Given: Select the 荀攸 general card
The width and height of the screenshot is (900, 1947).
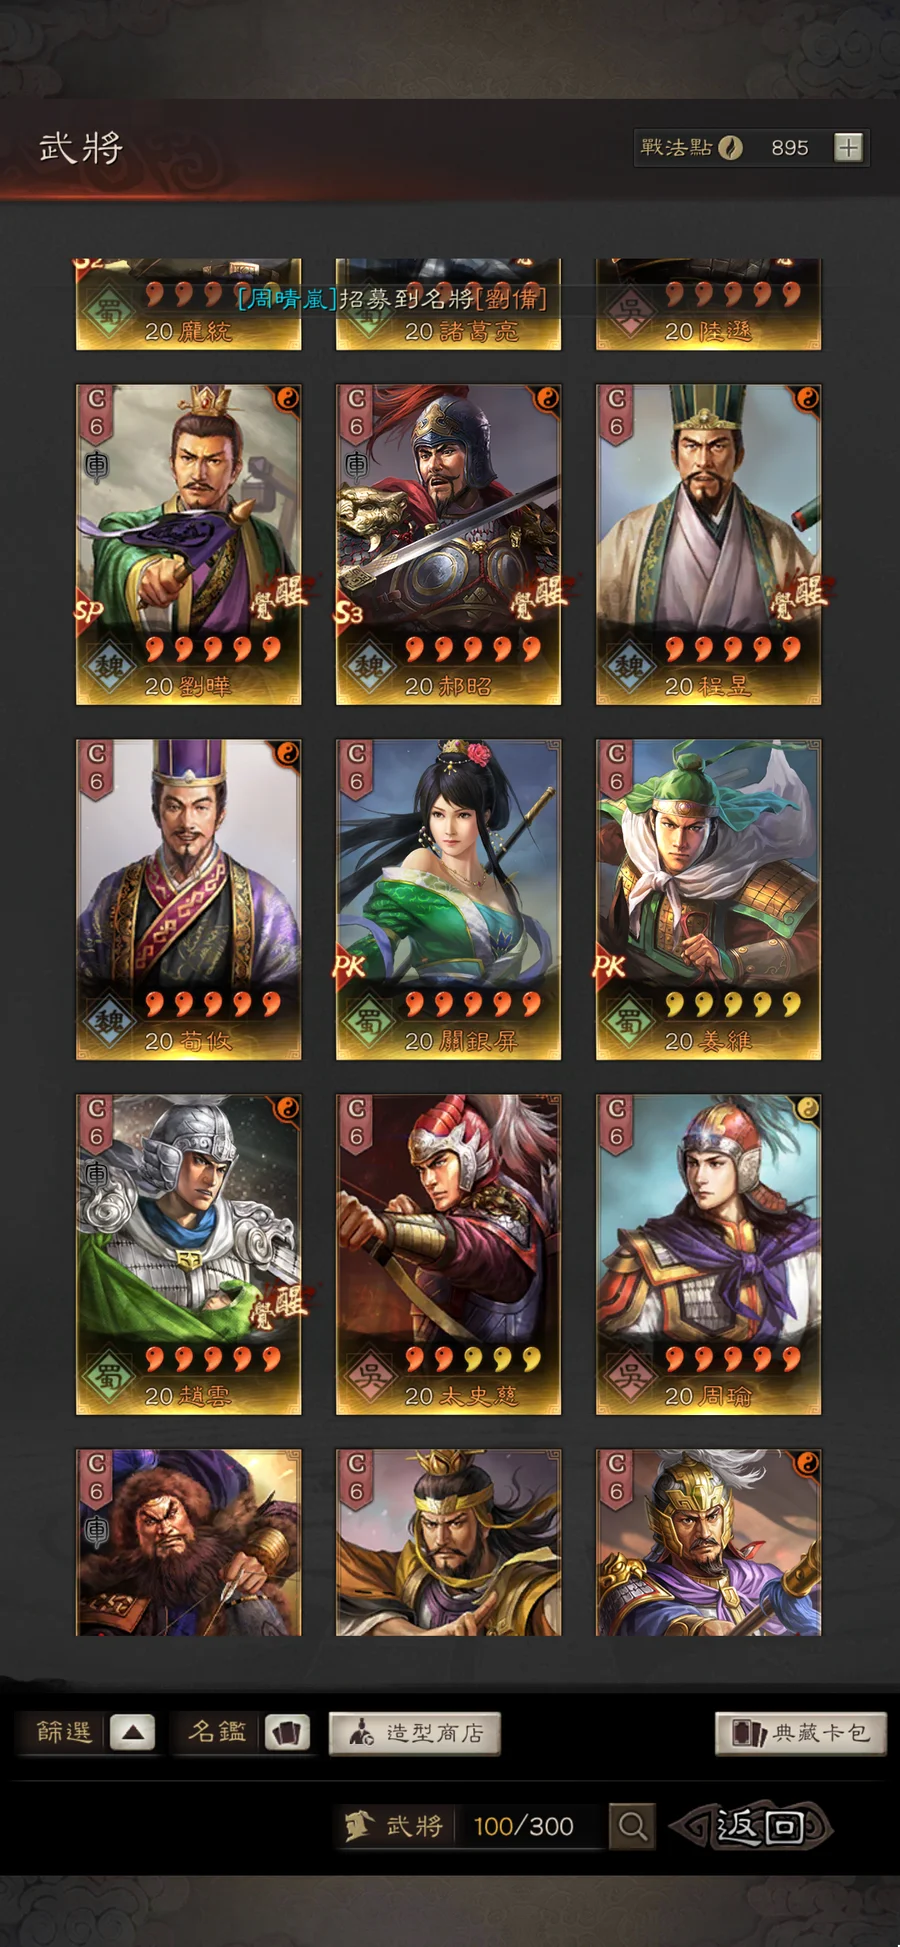Looking at the screenshot, I should (188, 899).
